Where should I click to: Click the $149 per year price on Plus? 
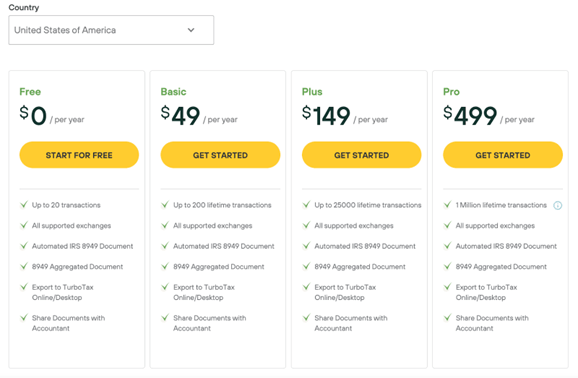345,116
